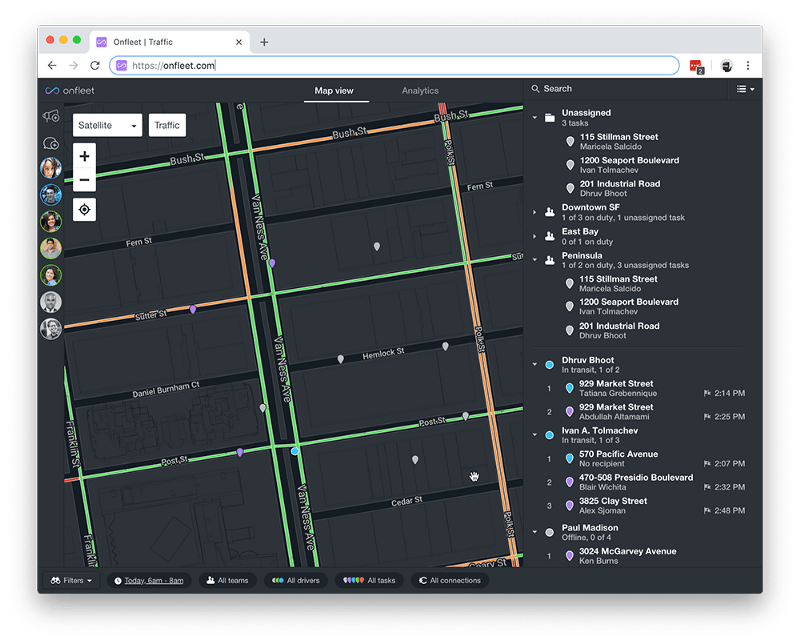Click the locate/recenter map target icon
The image size is (800, 643).
click(x=85, y=209)
